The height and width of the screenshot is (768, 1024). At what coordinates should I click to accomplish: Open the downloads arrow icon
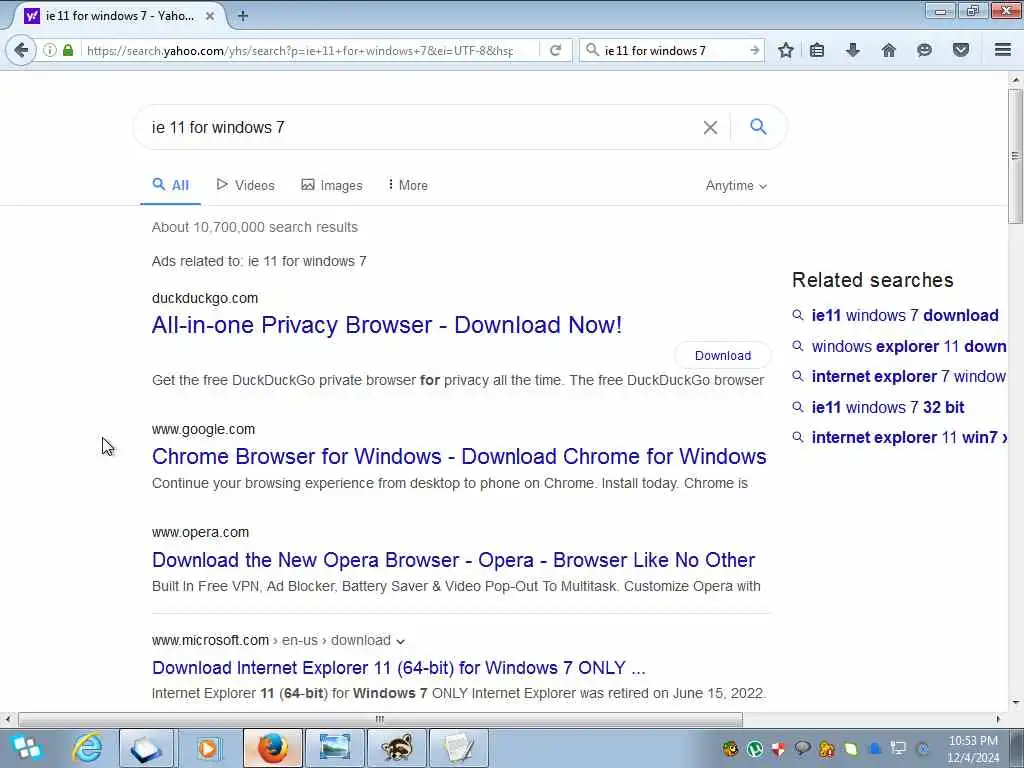852,50
